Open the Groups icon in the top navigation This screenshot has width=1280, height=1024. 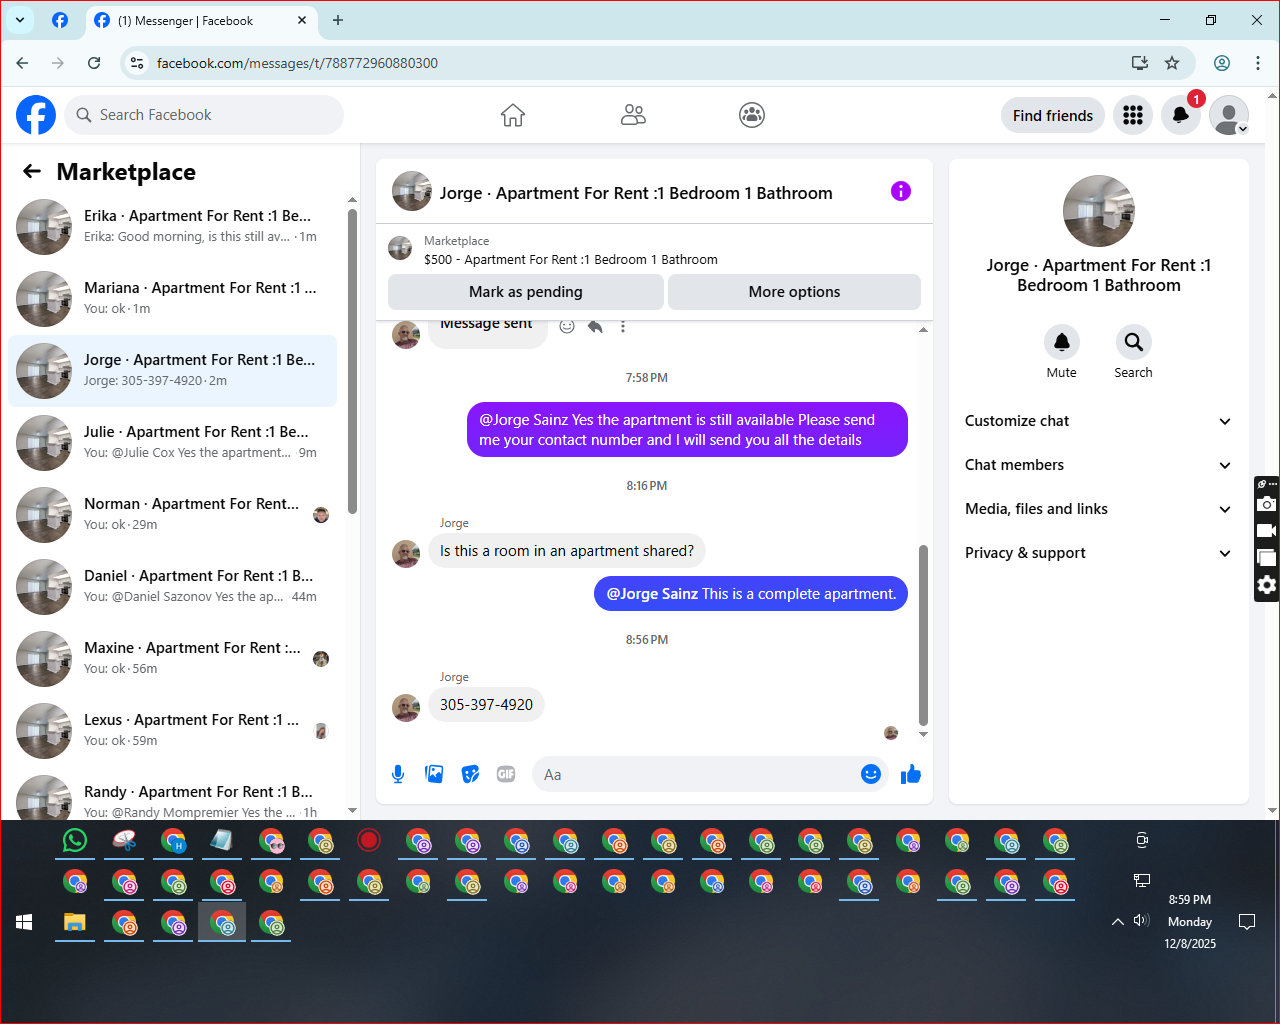tap(752, 115)
